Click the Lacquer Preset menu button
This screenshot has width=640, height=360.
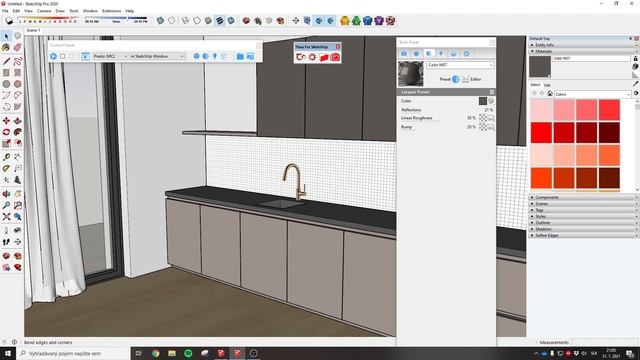pyautogui.click(x=491, y=92)
